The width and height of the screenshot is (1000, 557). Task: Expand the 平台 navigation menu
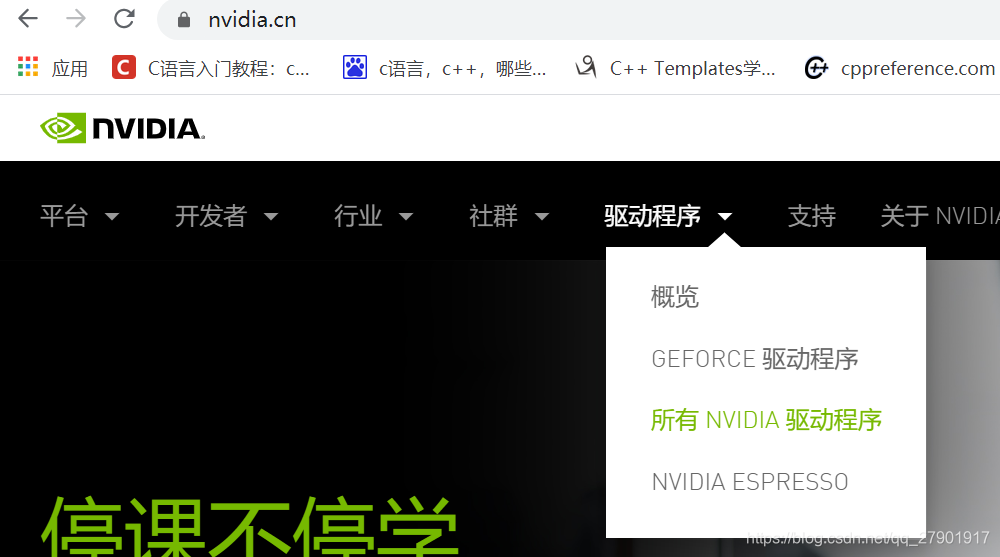[x=80, y=216]
